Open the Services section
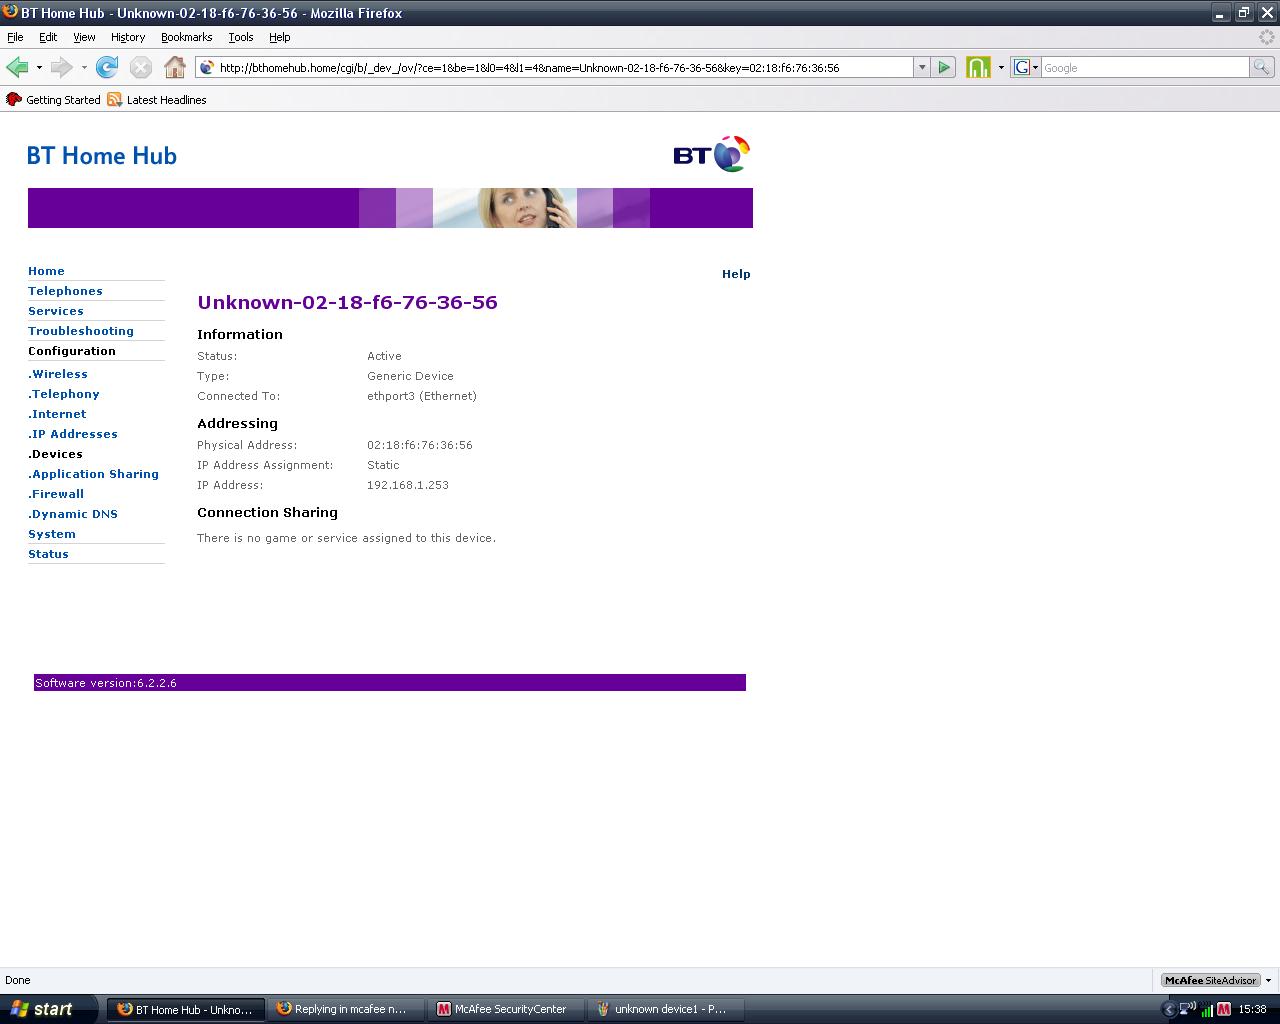 [x=56, y=311]
